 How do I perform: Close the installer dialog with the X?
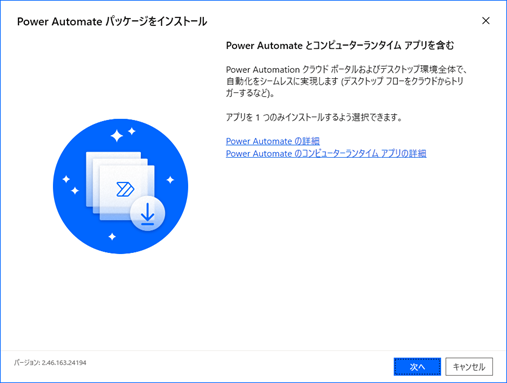pyautogui.click(x=486, y=21)
